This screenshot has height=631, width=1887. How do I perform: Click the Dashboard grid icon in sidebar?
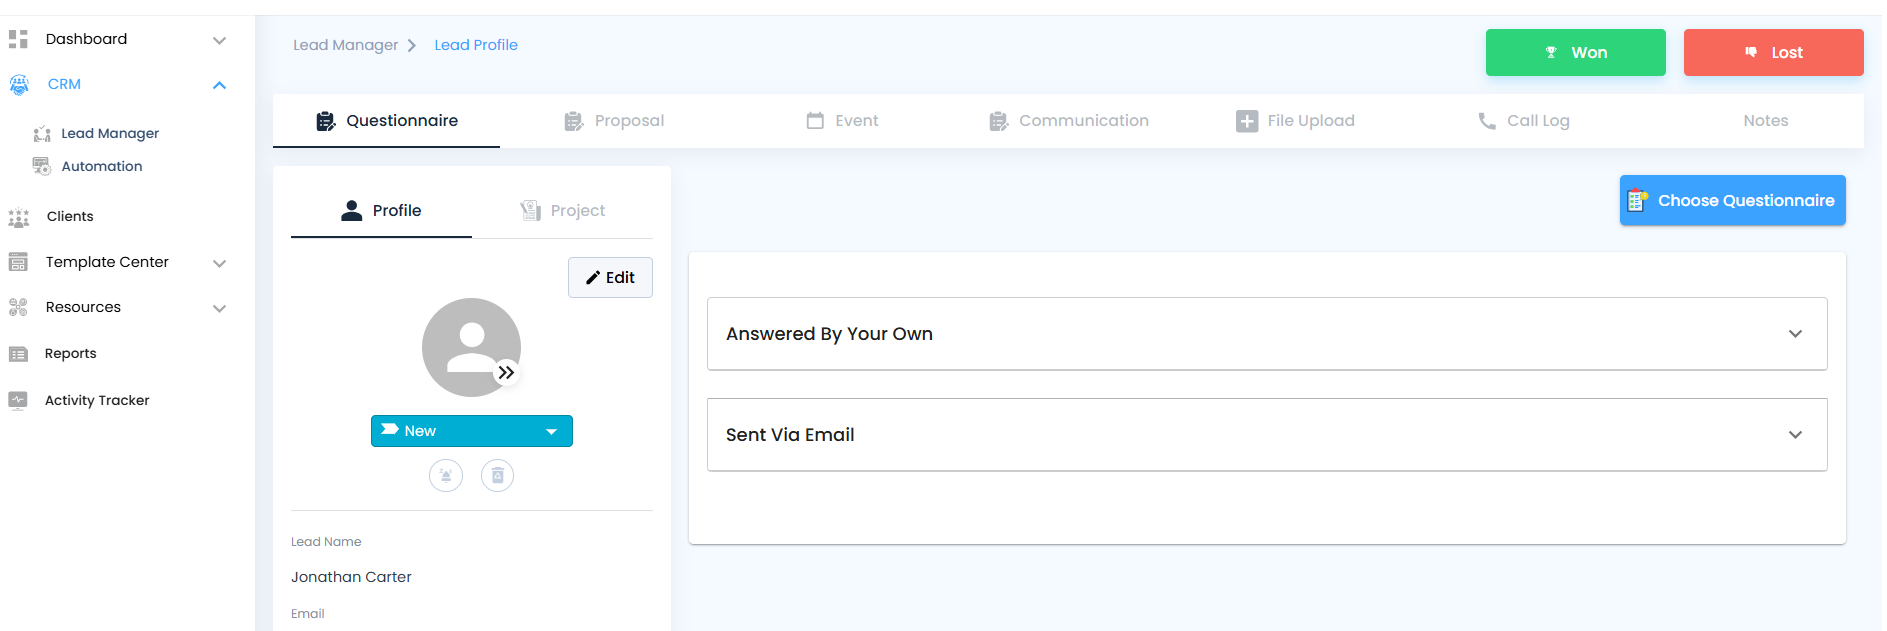coord(18,39)
